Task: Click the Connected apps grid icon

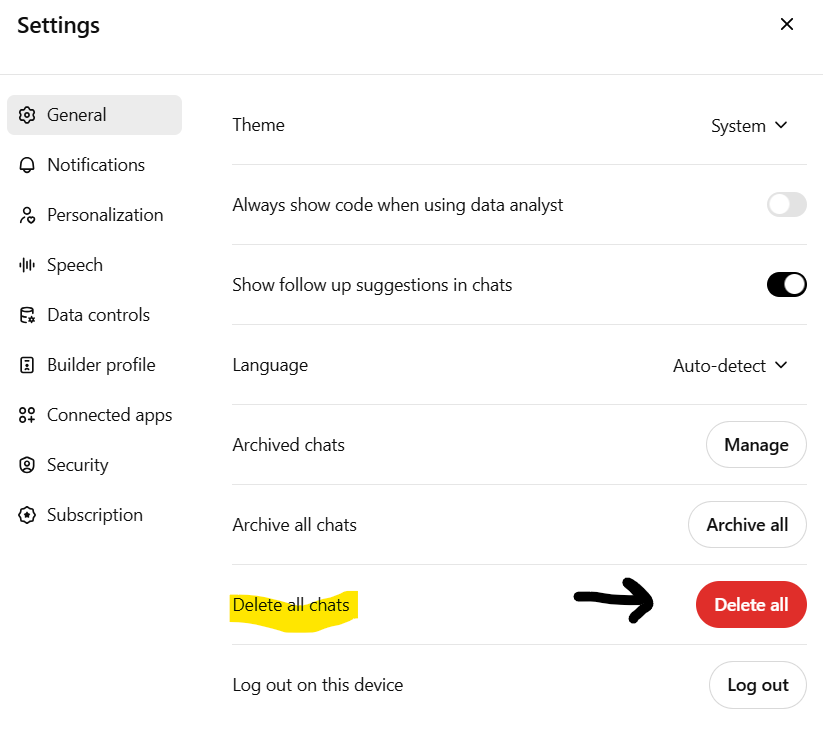Action: pyautogui.click(x=27, y=415)
